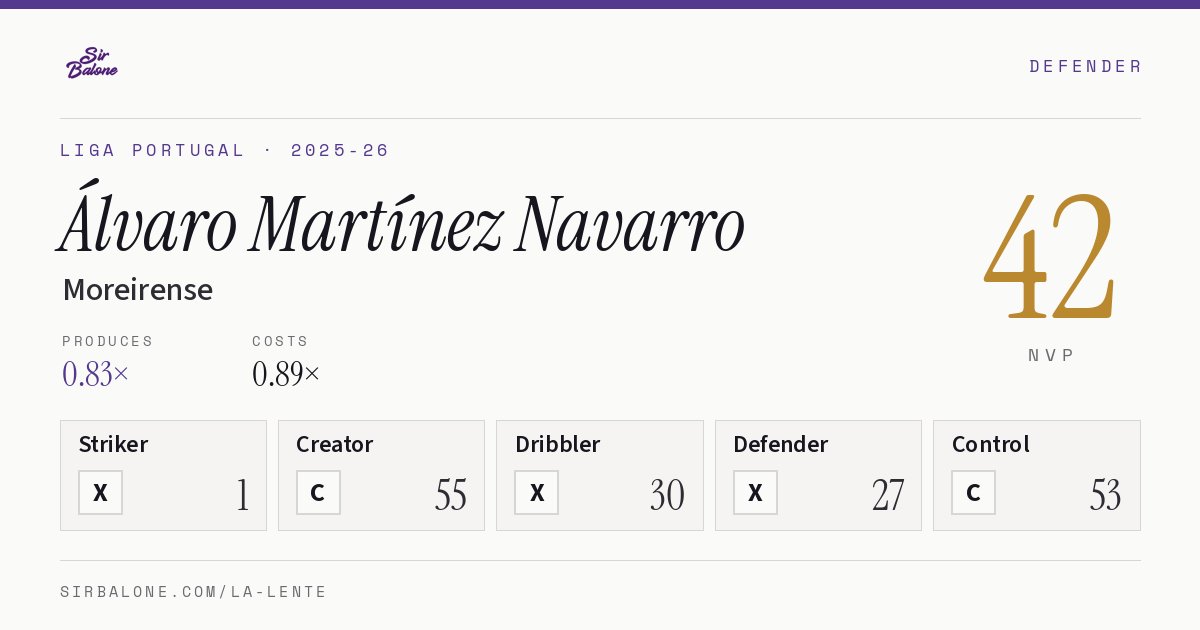Click the PRODUCES label
Screen dimensions: 1200x630
tap(108, 341)
